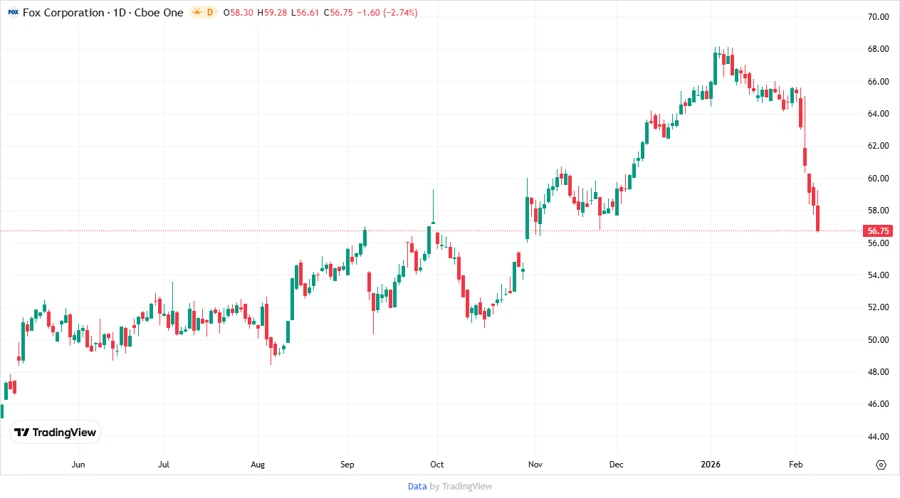Click the 52.00 price axis label
Image resolution: width=900 pixels, height=498 pixels.
(x=878, y=307)
